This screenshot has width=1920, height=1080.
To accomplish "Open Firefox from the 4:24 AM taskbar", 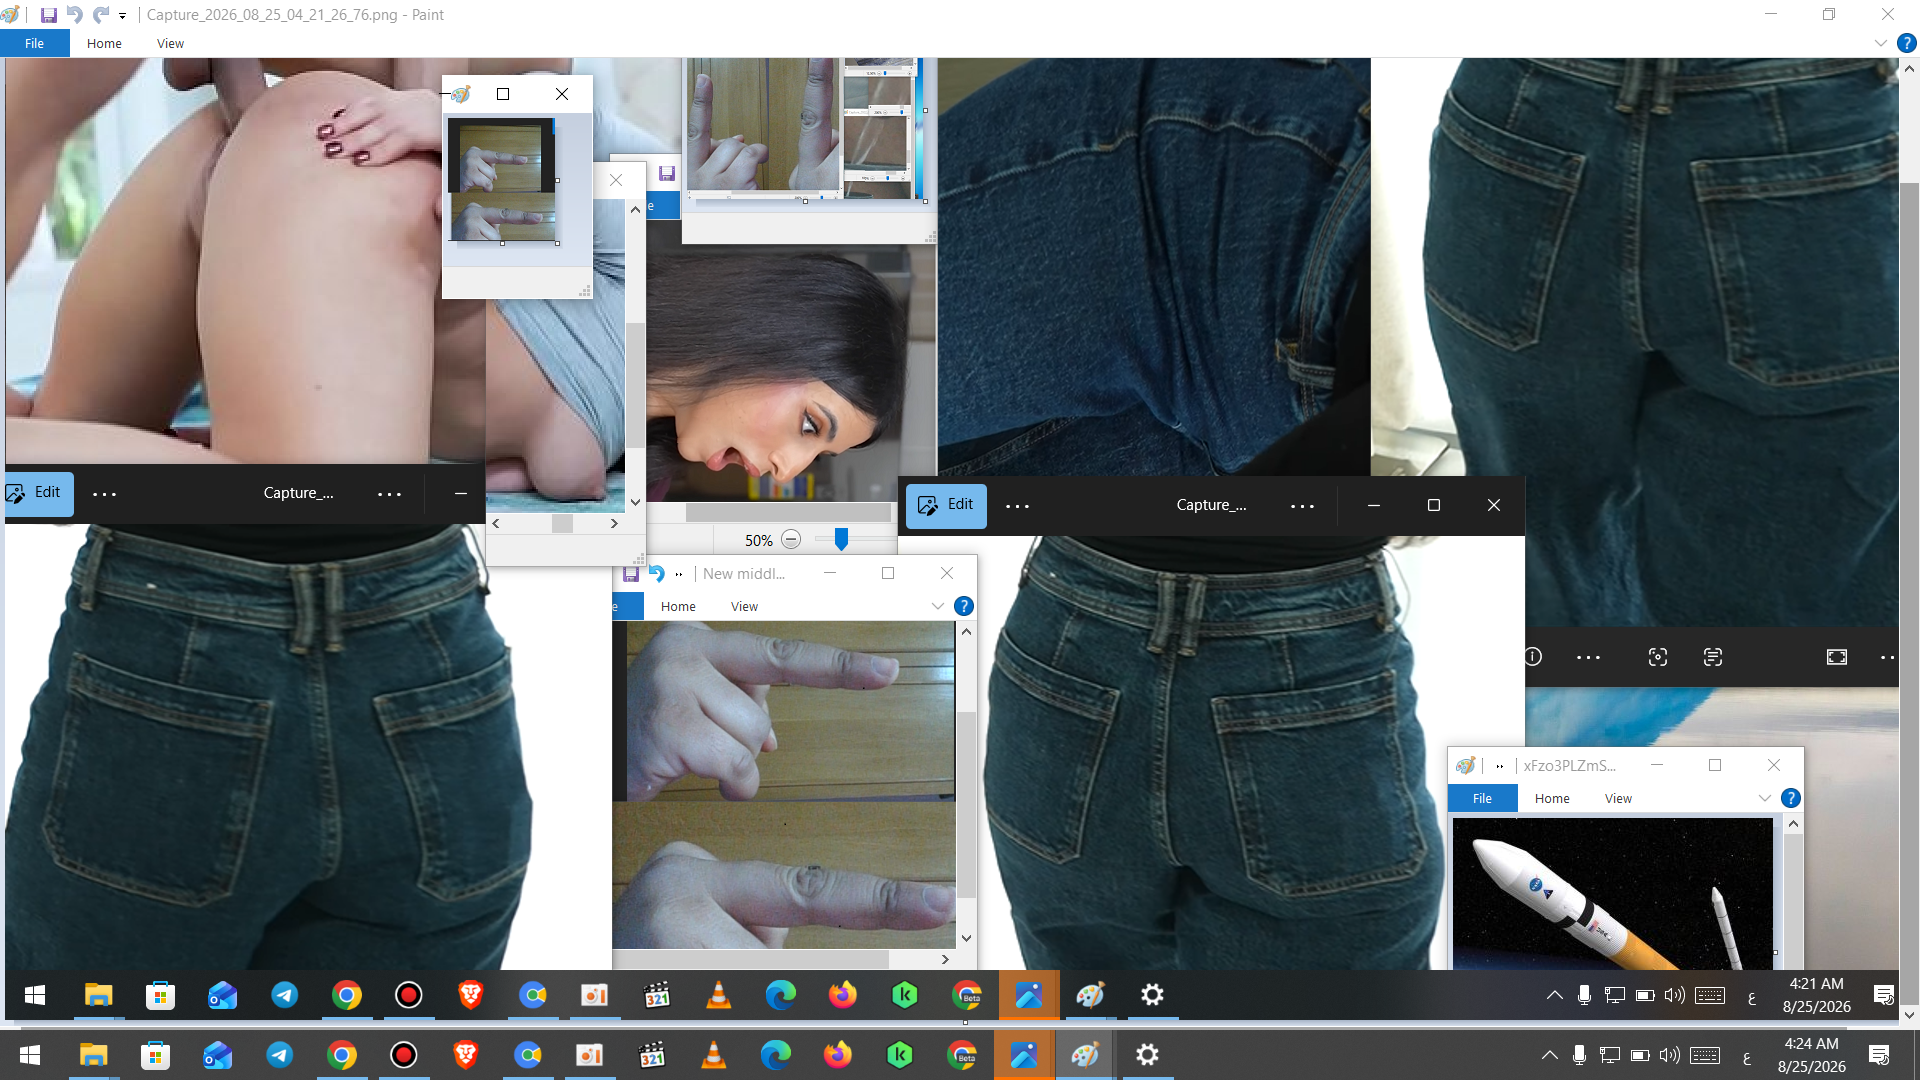I will pyautogui.click(x=838, y=1055).
